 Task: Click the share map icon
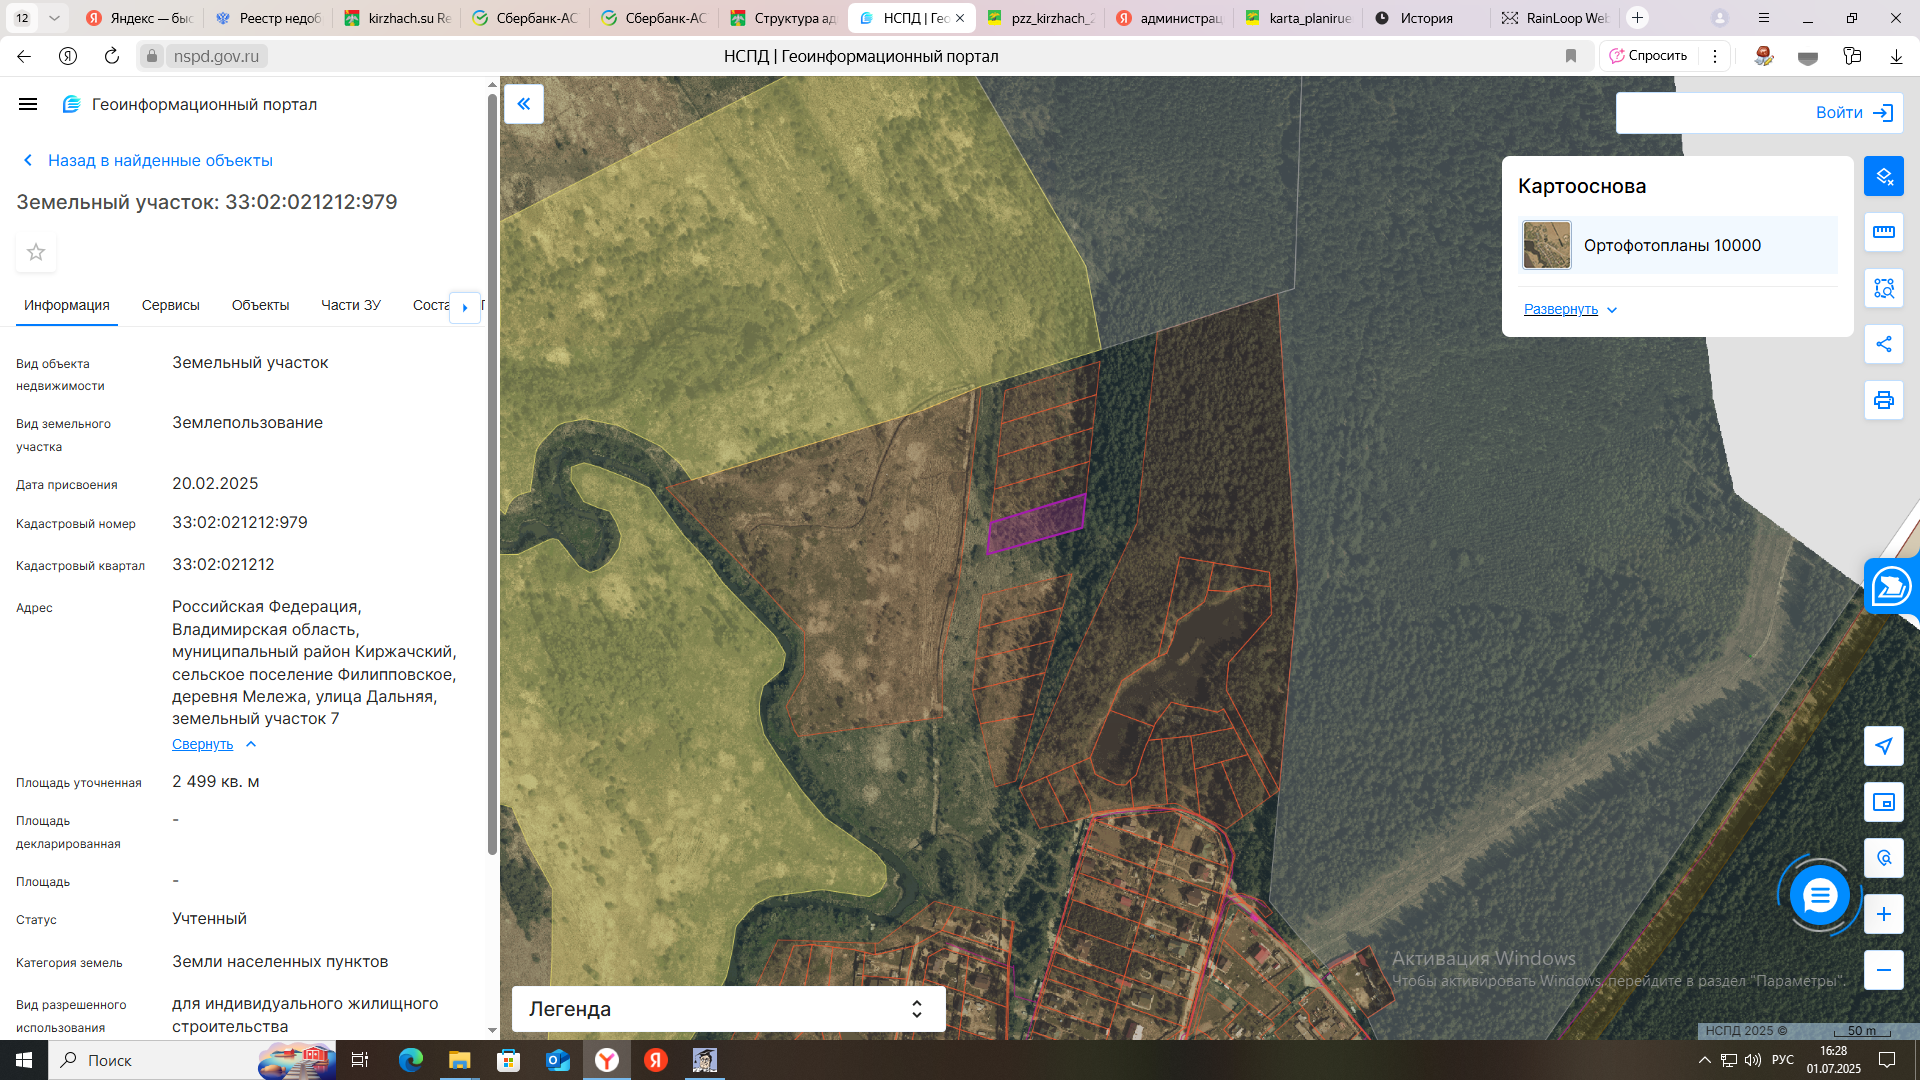point(1883,344)
